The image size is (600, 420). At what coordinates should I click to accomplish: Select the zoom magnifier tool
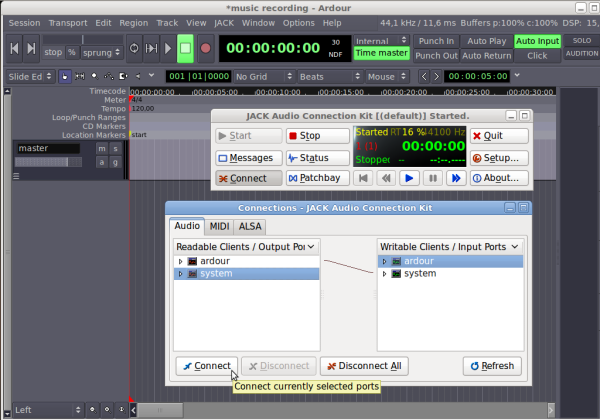tap(94, 77)
